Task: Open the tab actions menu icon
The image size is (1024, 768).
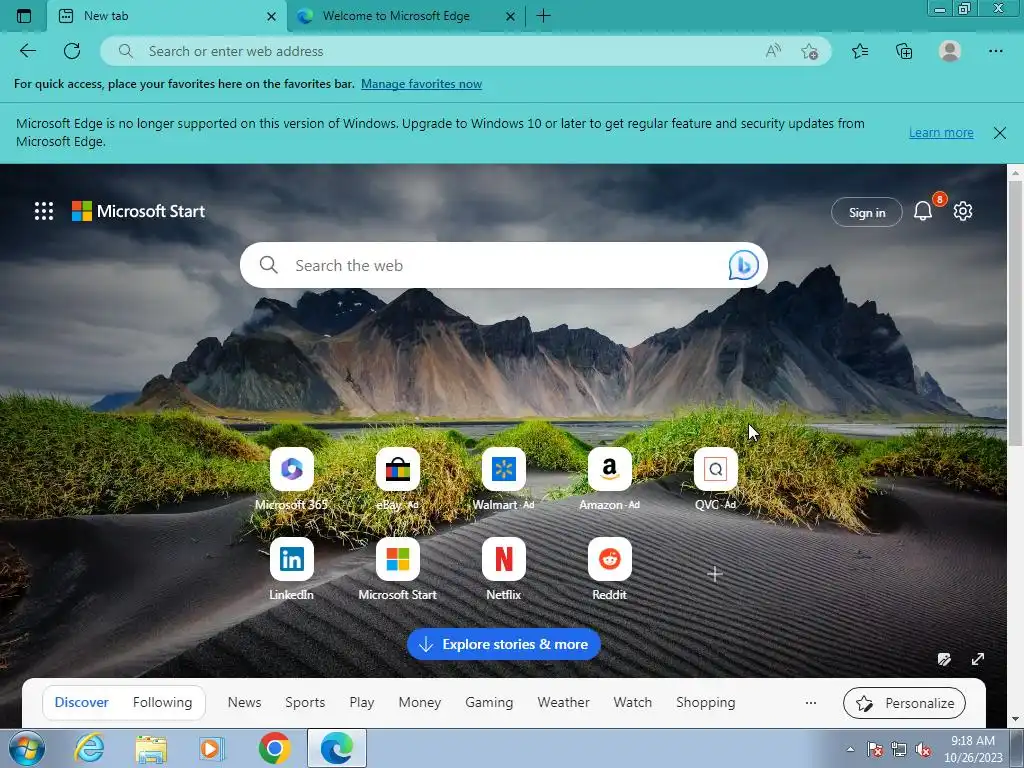Action: [24, 16]
